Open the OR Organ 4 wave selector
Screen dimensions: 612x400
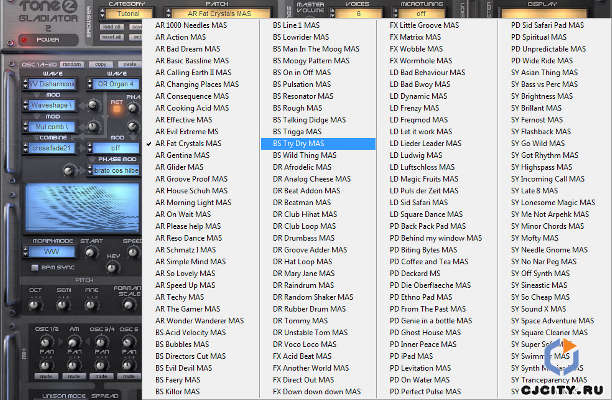pyautogui.click(x=116, y=84)
